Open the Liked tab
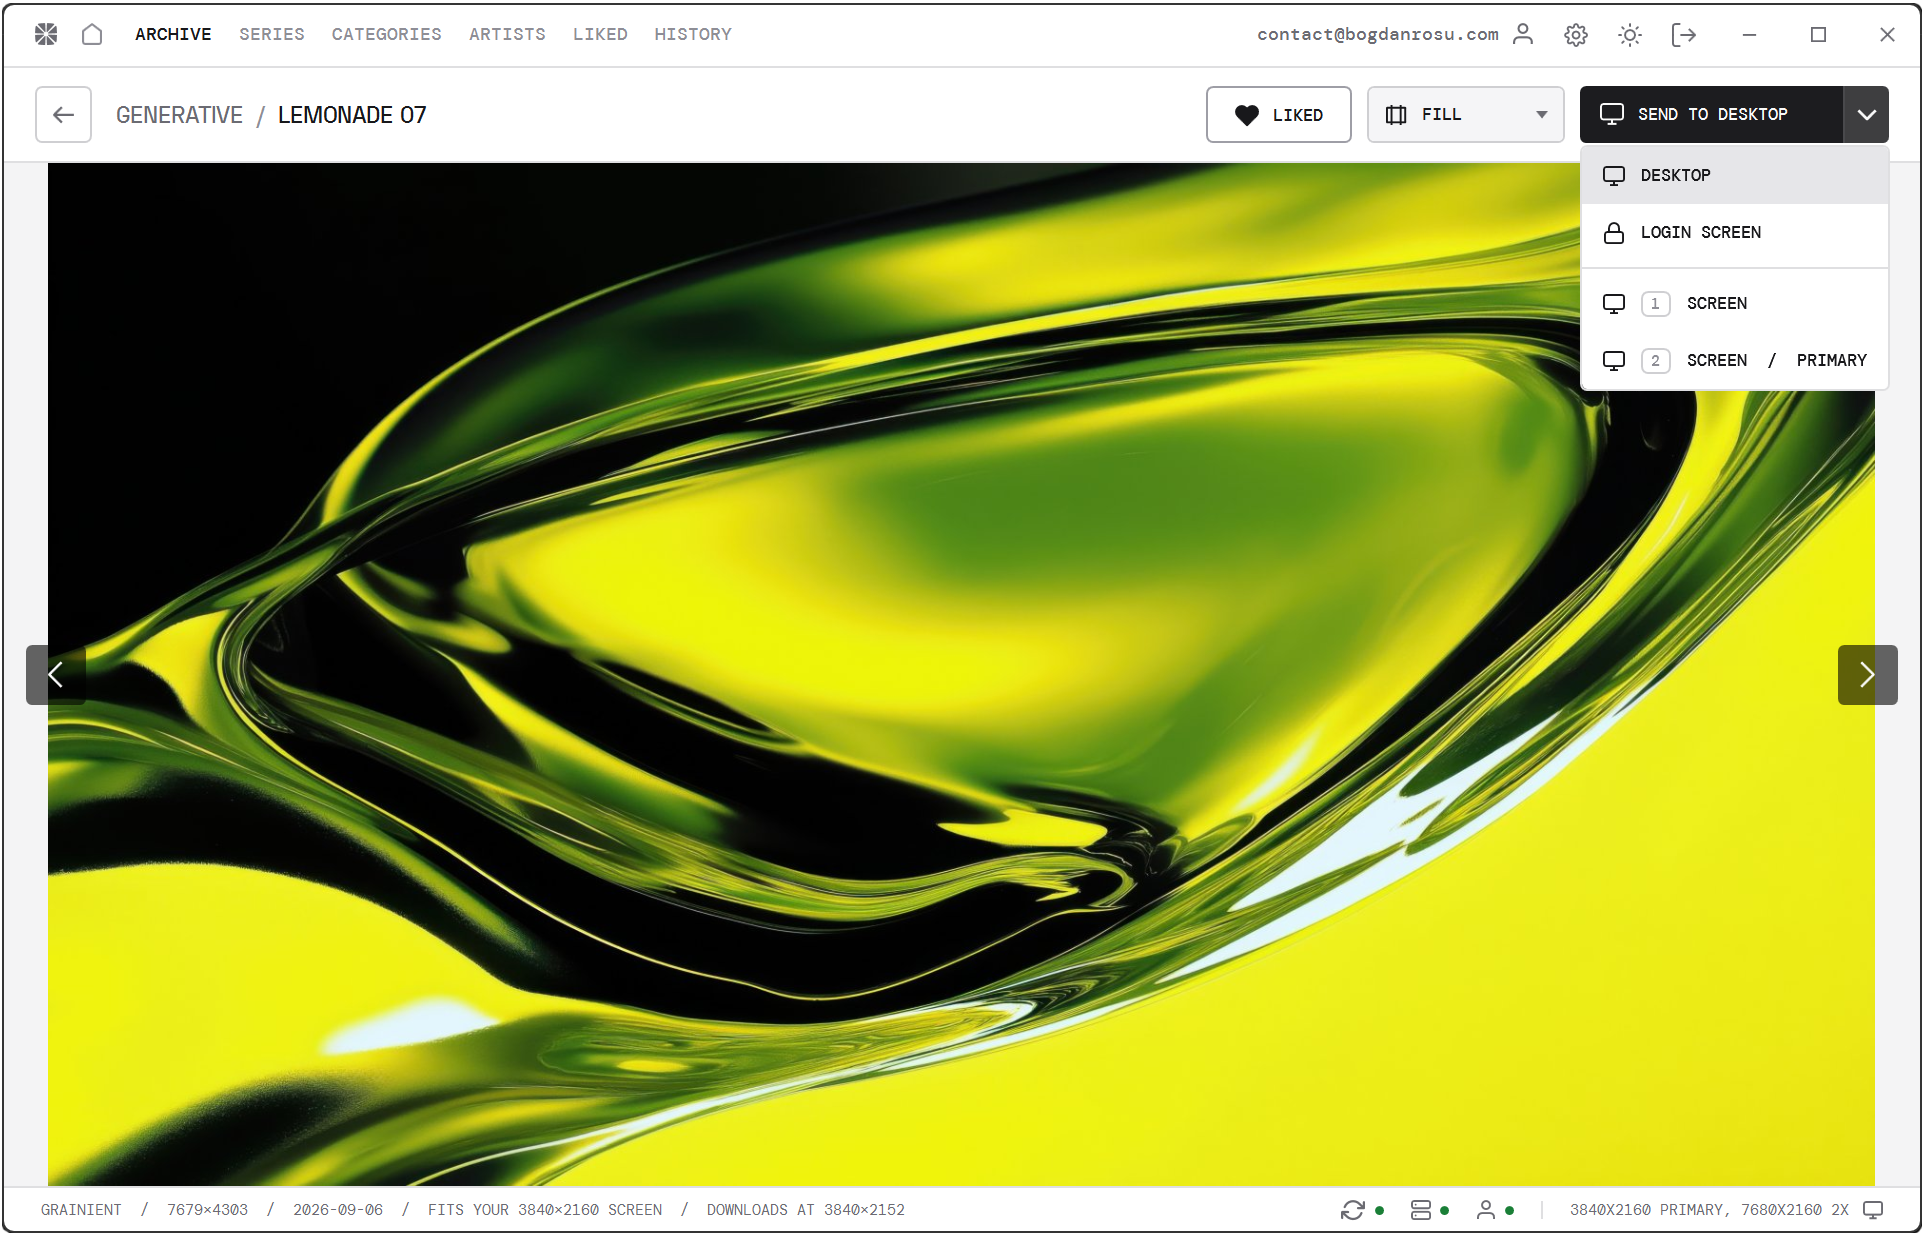This screenshot has height=1237, width=1924. click(x=600, y=34)
